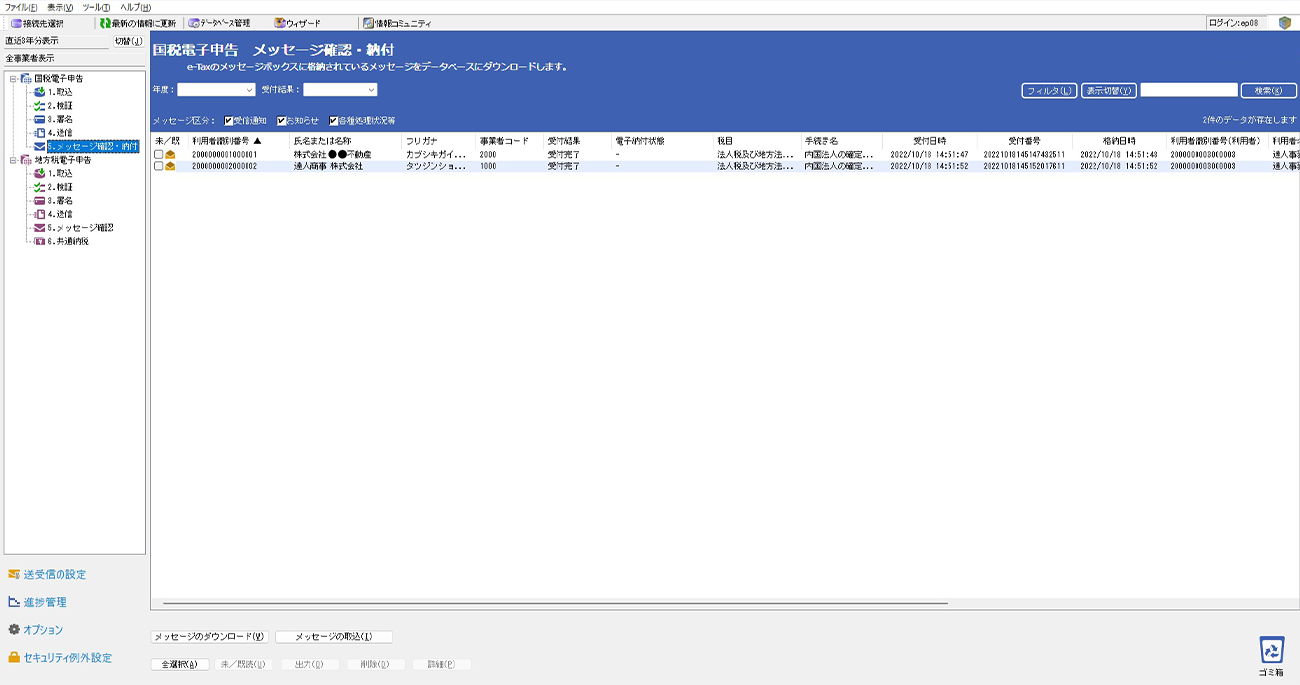Uncheck the 受信通知 checkbox

coord(229,120)
